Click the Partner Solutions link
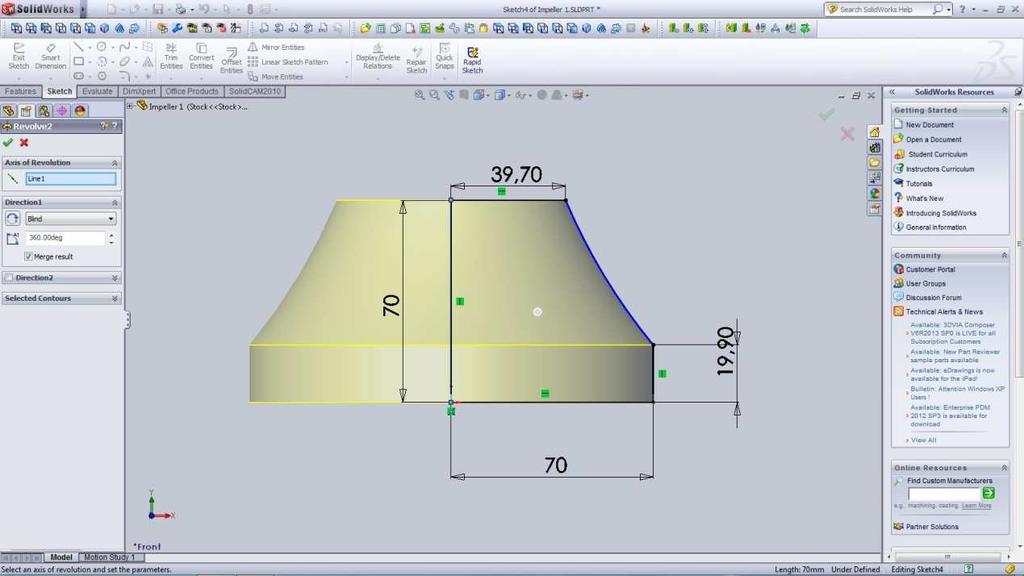1024x576 pixels. (932, 526)
